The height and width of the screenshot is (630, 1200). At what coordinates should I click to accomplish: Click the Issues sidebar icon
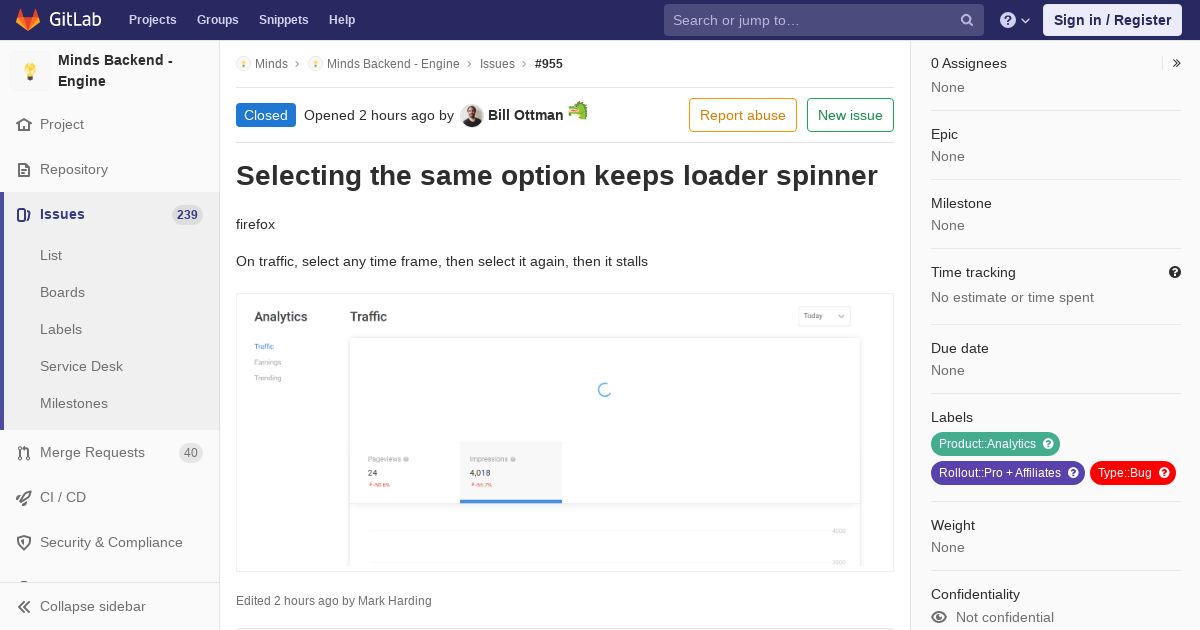coord(24,214)
